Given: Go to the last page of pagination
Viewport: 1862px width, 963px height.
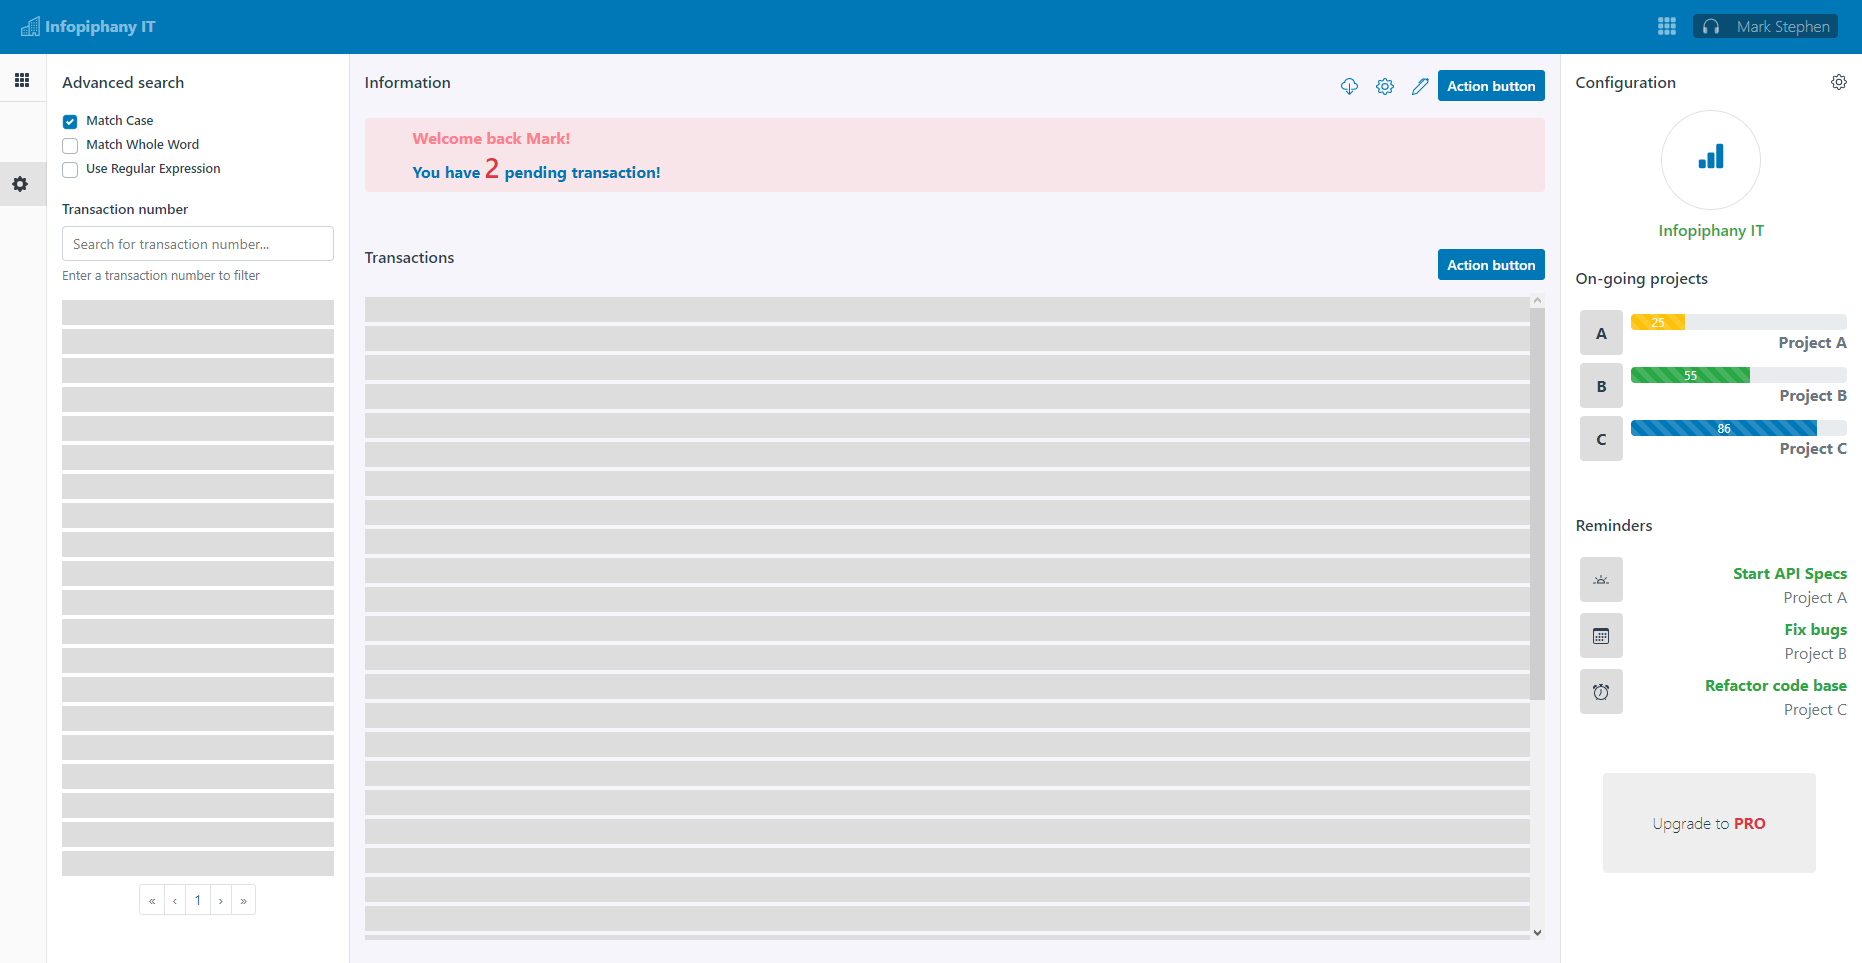Looking at the screenshot, I should point(243,901).
